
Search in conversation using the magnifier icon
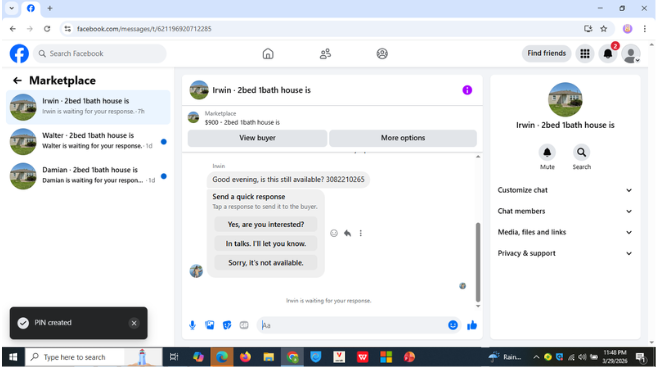pos(582,152)
